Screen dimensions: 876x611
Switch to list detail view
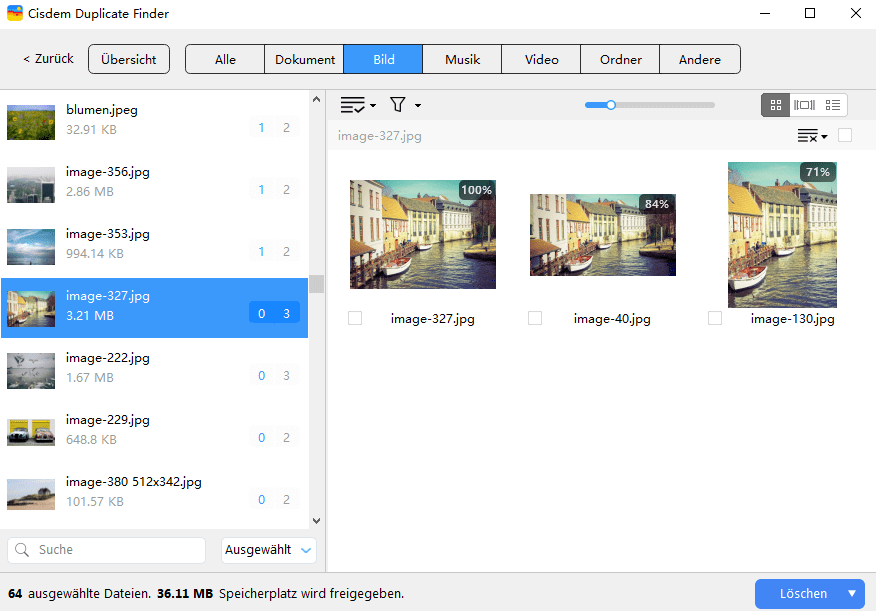(x=833, y=105)
